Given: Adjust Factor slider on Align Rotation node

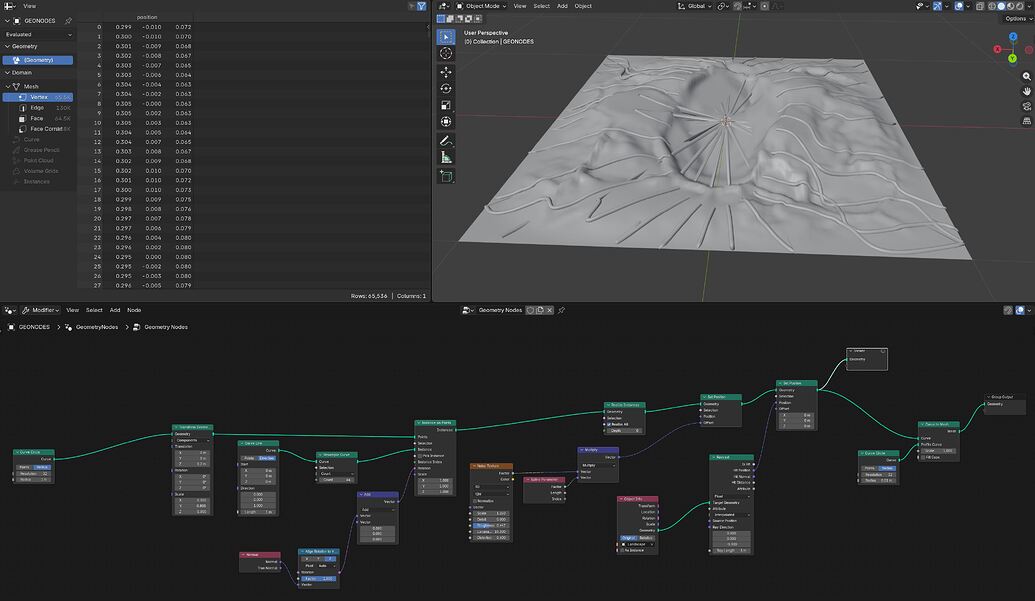Looking at the screenshot, I should 319,579.
